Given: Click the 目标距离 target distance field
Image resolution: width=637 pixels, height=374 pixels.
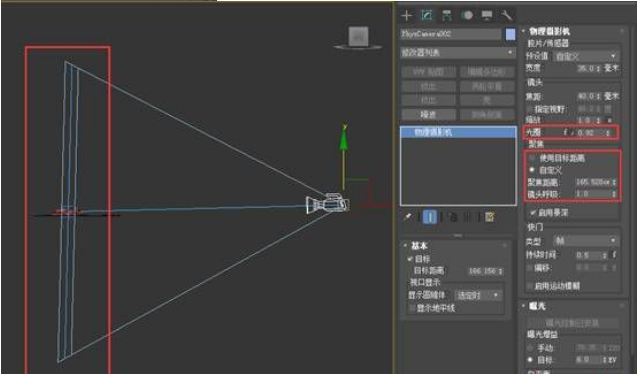Looking at the screenshot, I should coord(483,271).
